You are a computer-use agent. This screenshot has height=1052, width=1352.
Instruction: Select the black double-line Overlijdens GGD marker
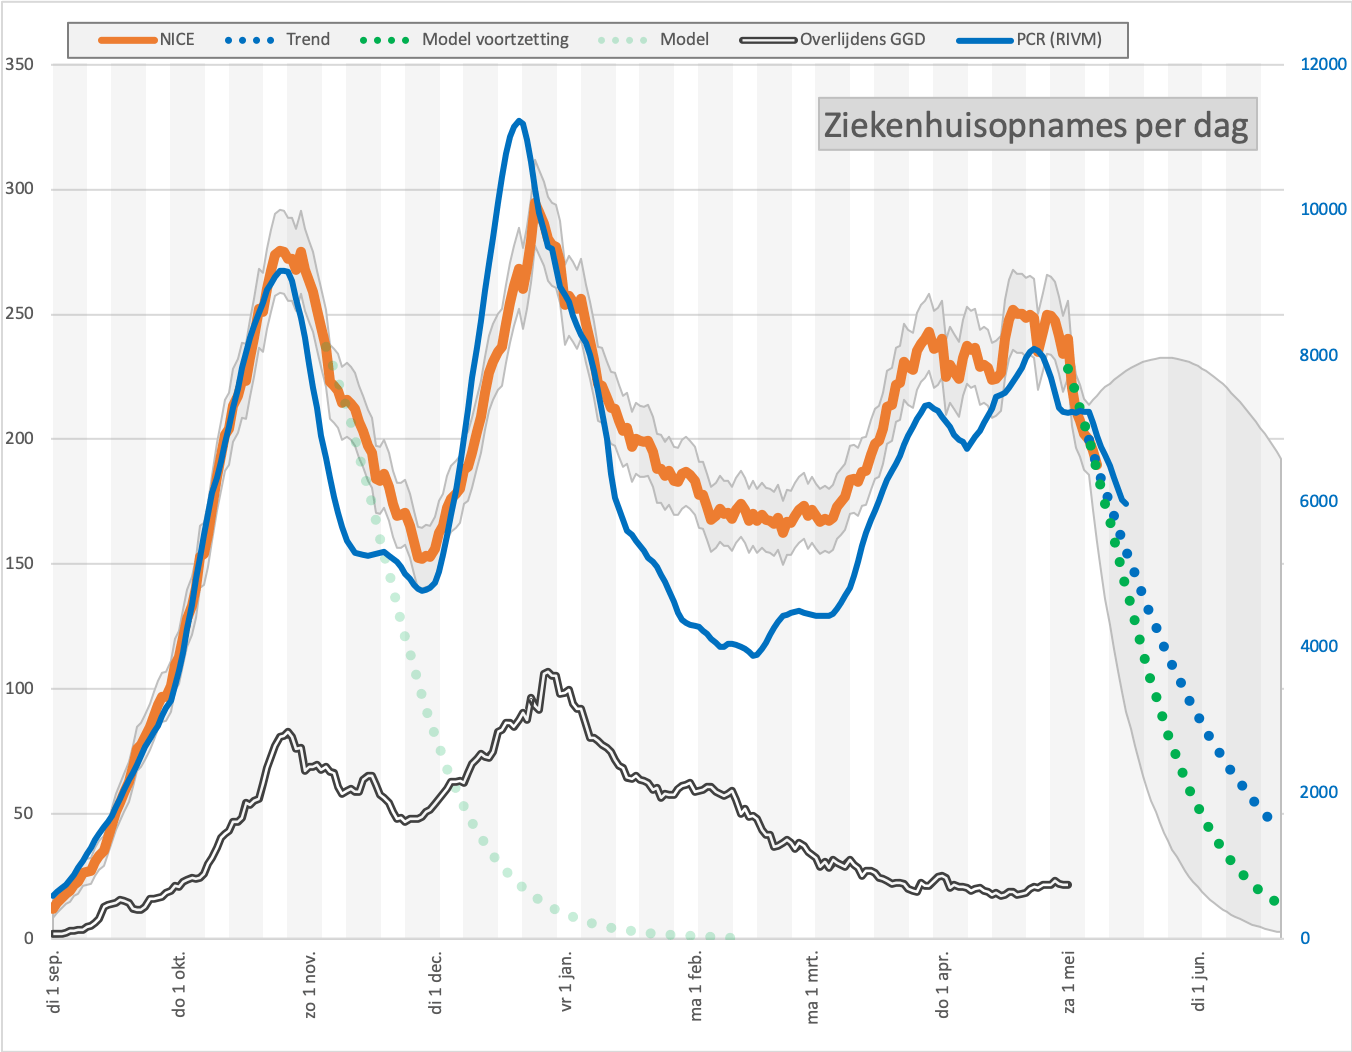768,40
